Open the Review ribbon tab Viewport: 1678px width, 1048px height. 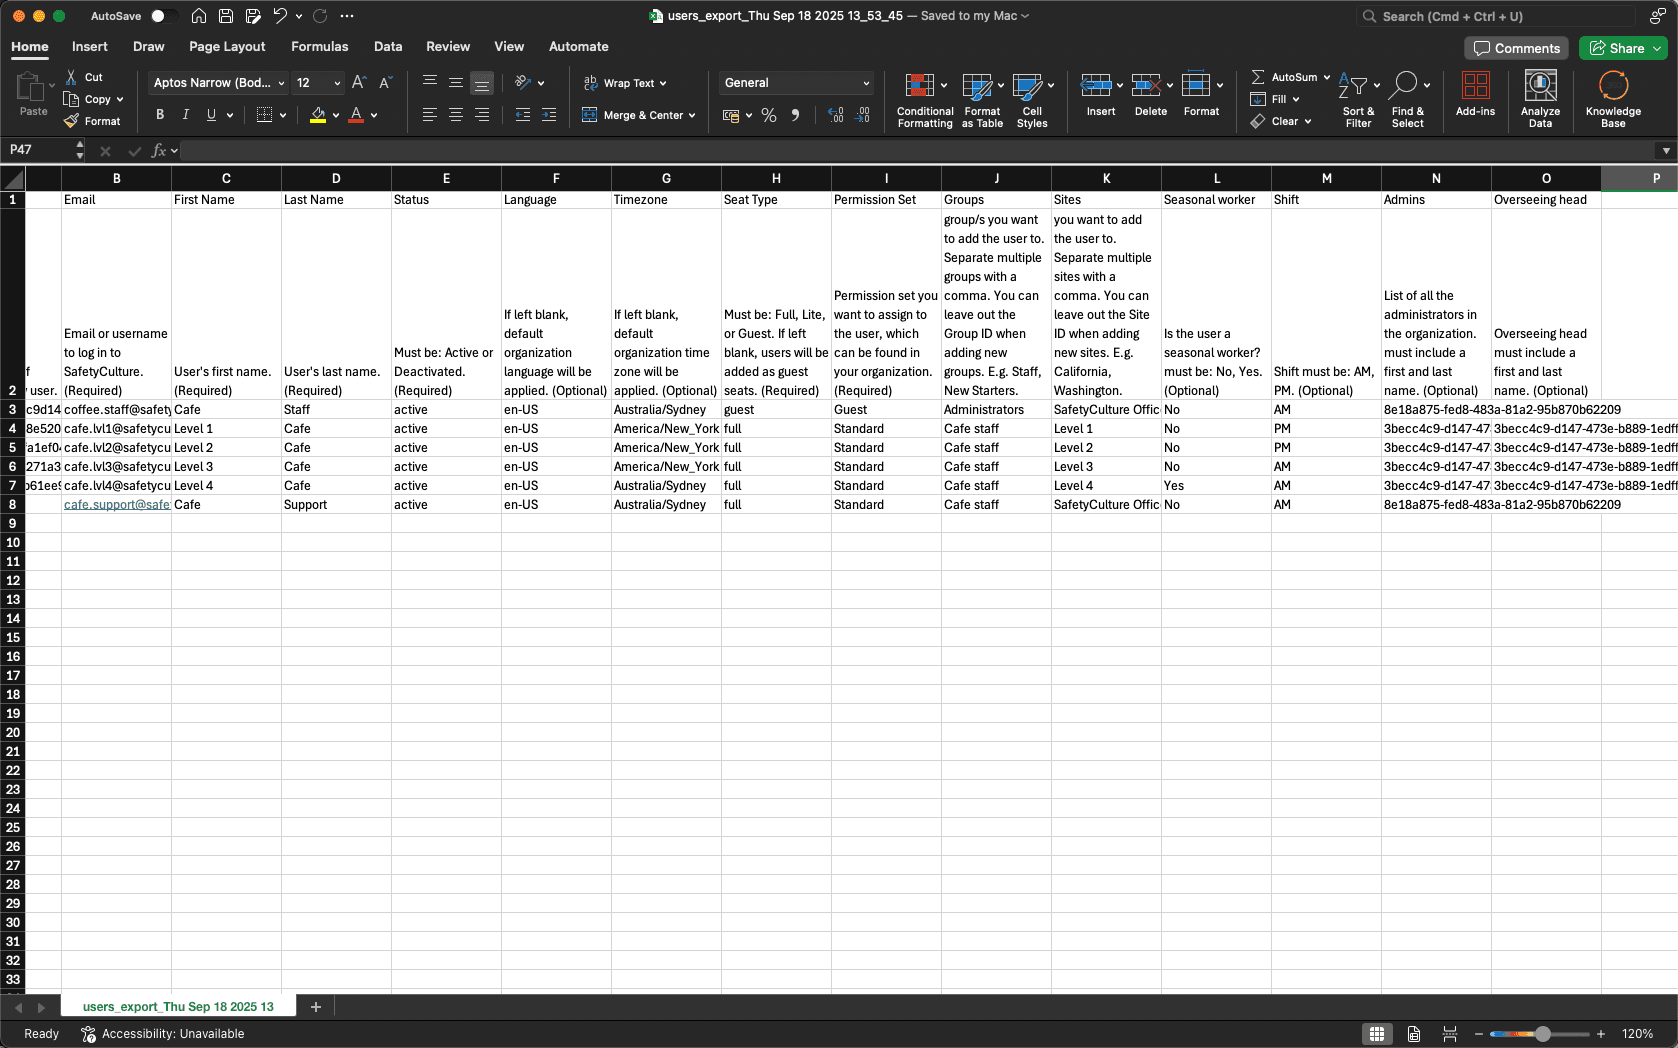point(447,46)
